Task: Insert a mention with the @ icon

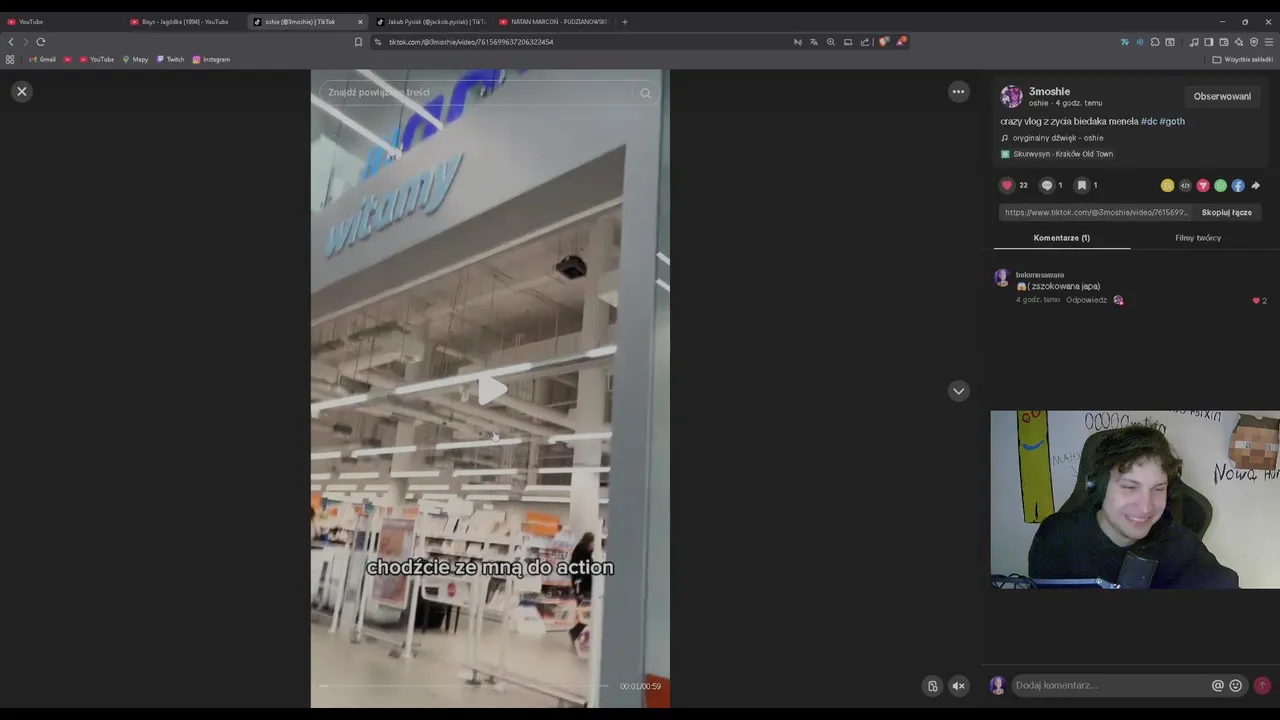Action: pyautogui.click(x=1218, y=685)
